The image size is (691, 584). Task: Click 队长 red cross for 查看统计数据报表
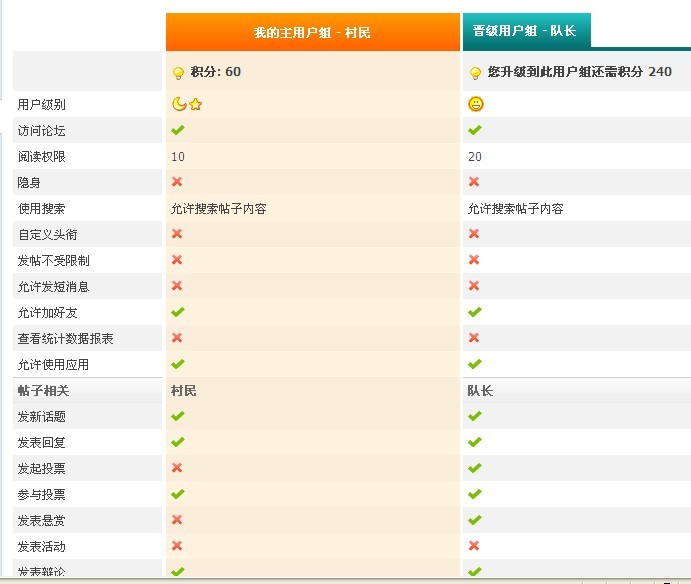tap(474, 338)
